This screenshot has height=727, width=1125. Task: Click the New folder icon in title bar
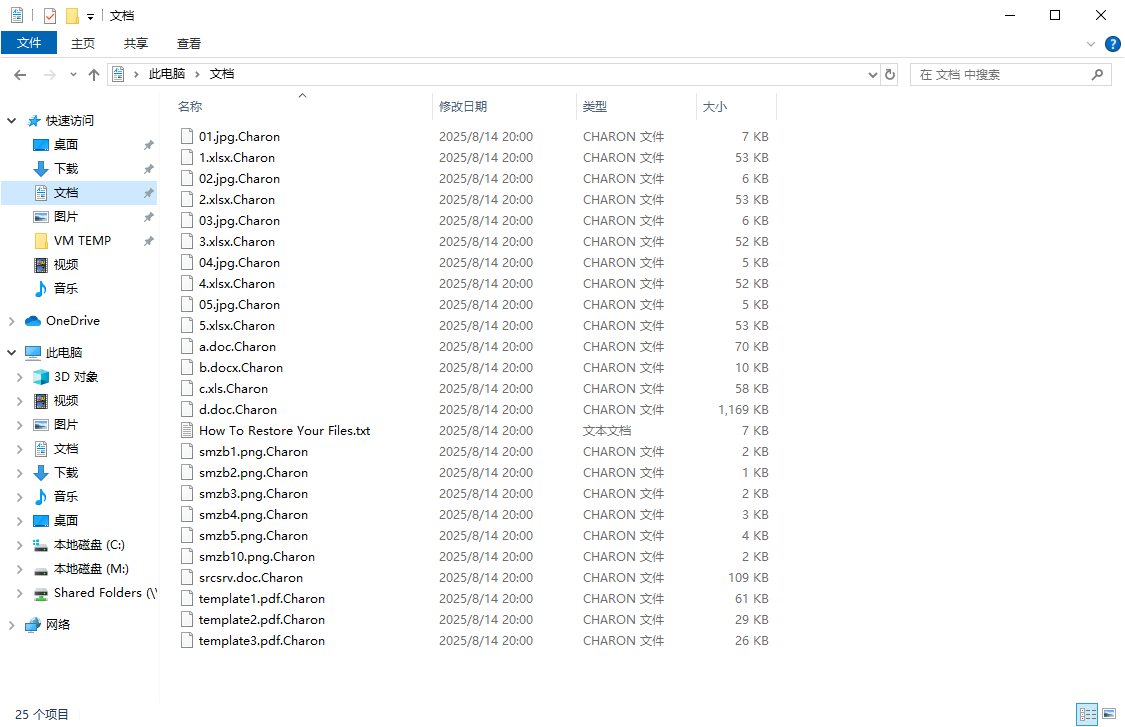72,16
